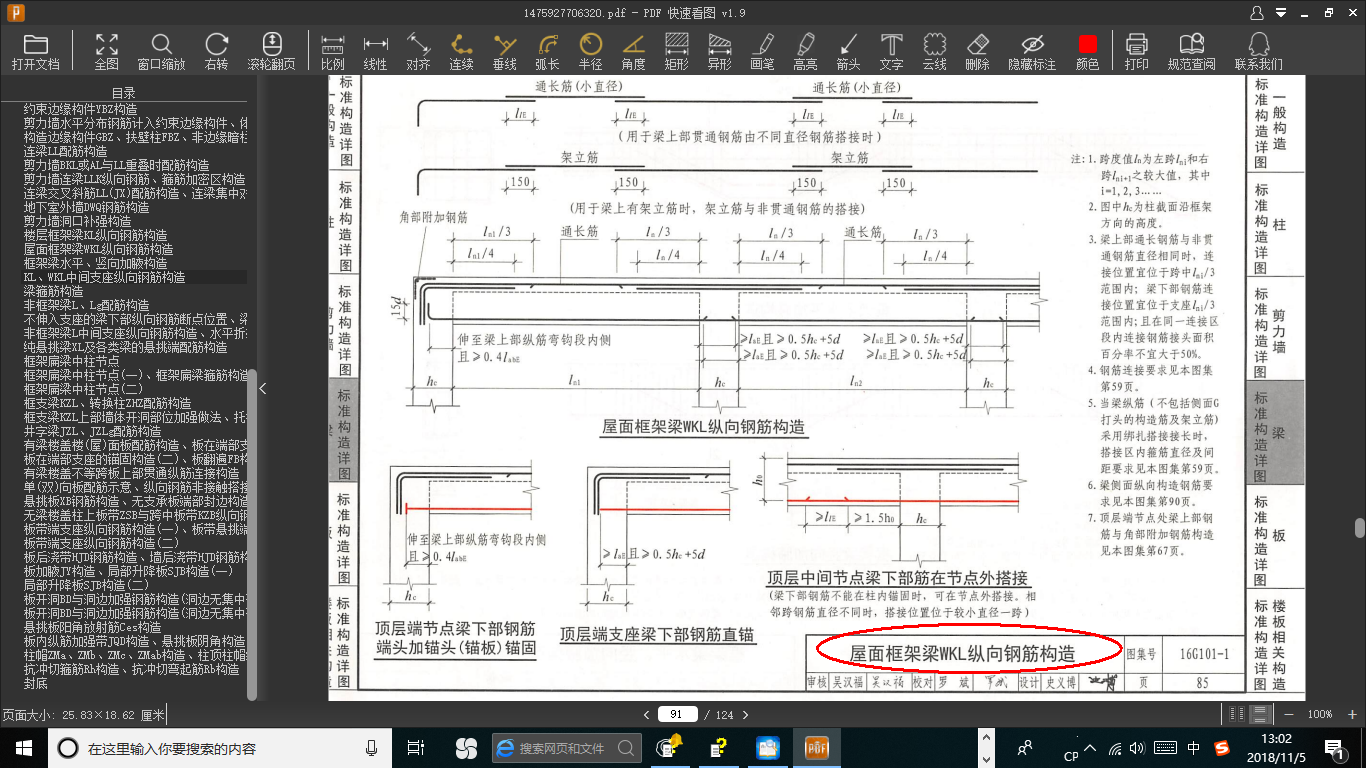This screenshot has height=768, width=1366.
Task: Rotate the page with 右转
Action: (x=216, y=52)
